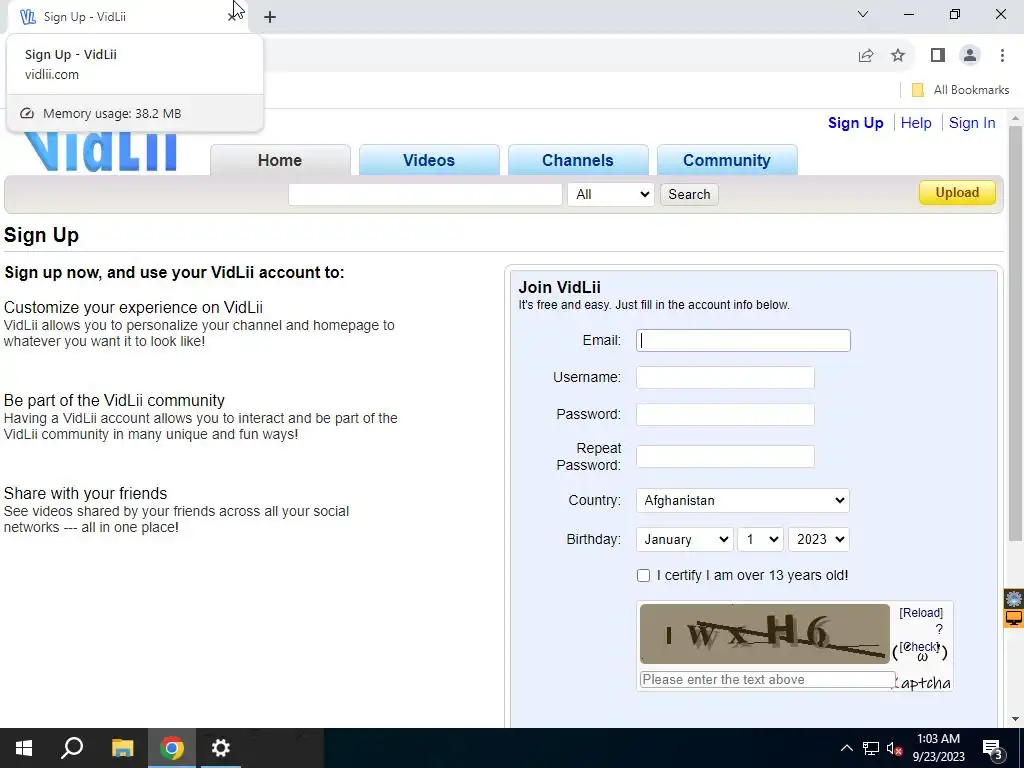The height and width of the screenshot is (768, 1024).
Task: Open File Explorer from the taskbar
Action: click(122, 748)
